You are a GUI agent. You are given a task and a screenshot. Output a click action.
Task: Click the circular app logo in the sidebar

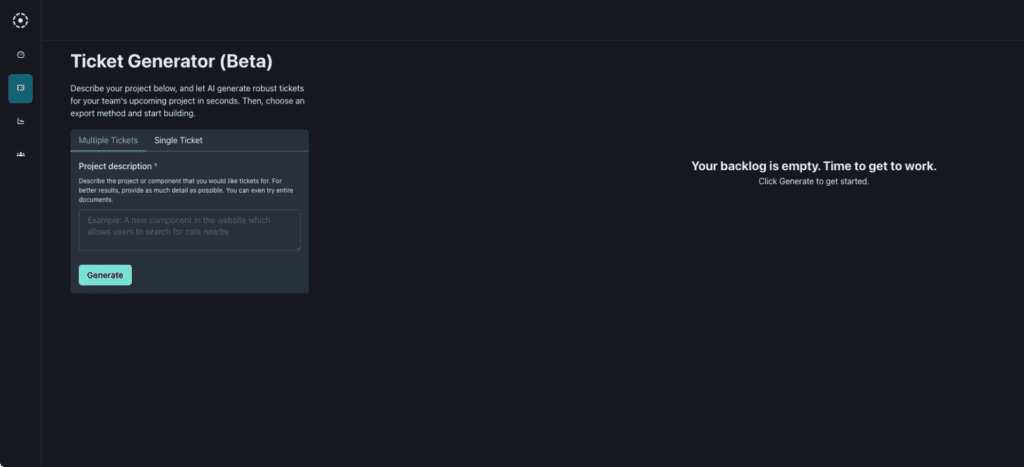pyautogui.click(x=20, y=20)
